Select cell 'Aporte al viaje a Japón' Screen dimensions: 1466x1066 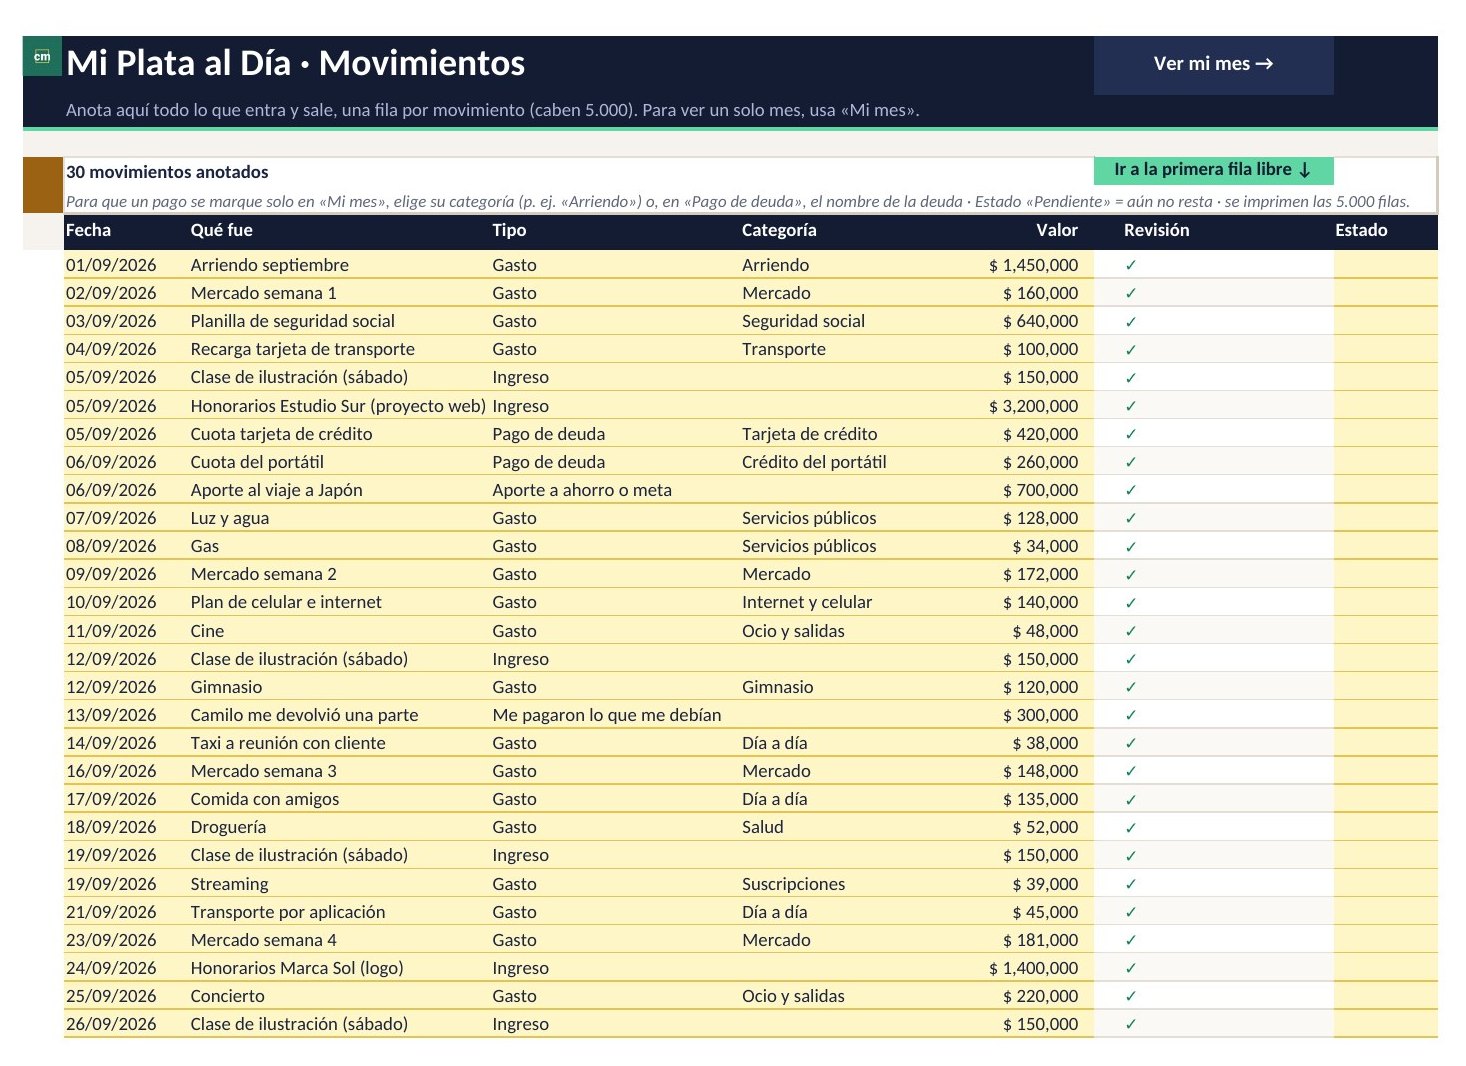tap(276, 490)
